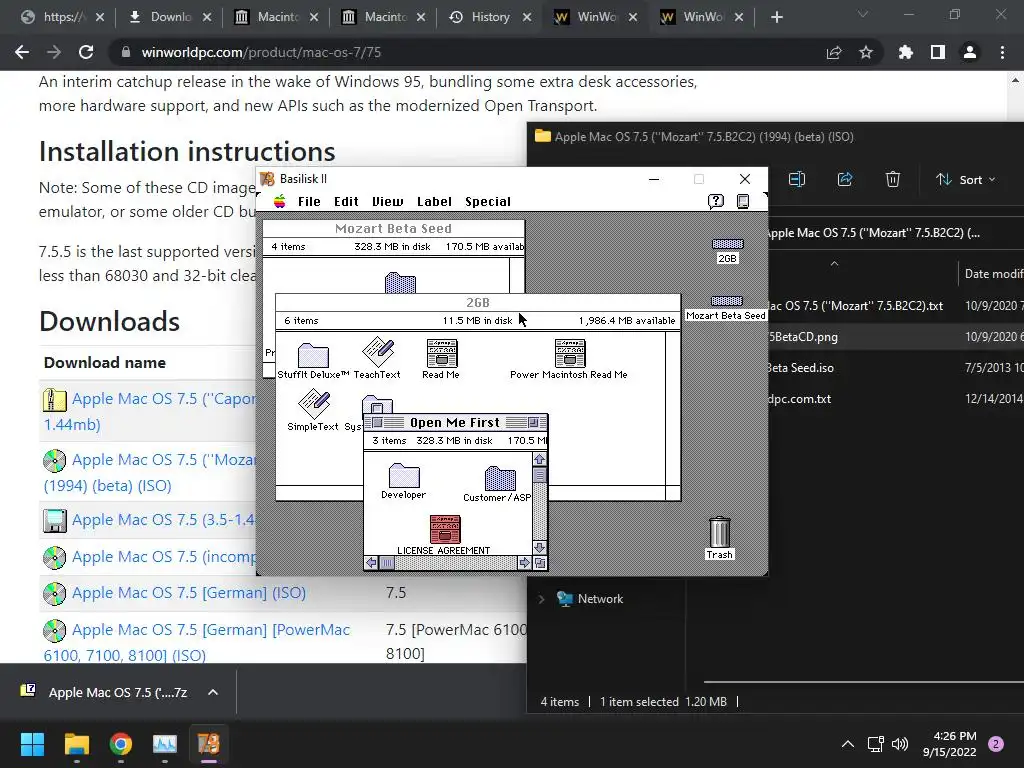The image size is (1024, 768).
Task: Open a new Chrome tab
Action: [776, 17]
